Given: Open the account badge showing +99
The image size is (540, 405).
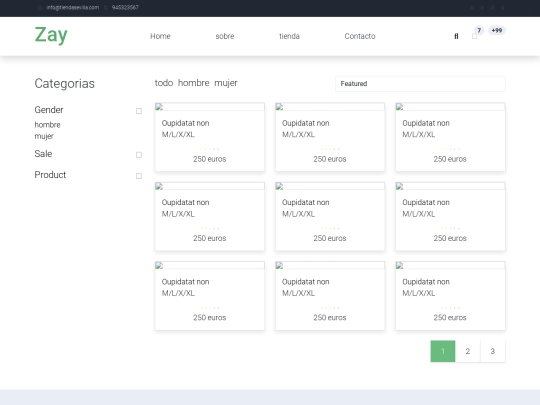Looking at the screenshot, I should tap(497, 31).
